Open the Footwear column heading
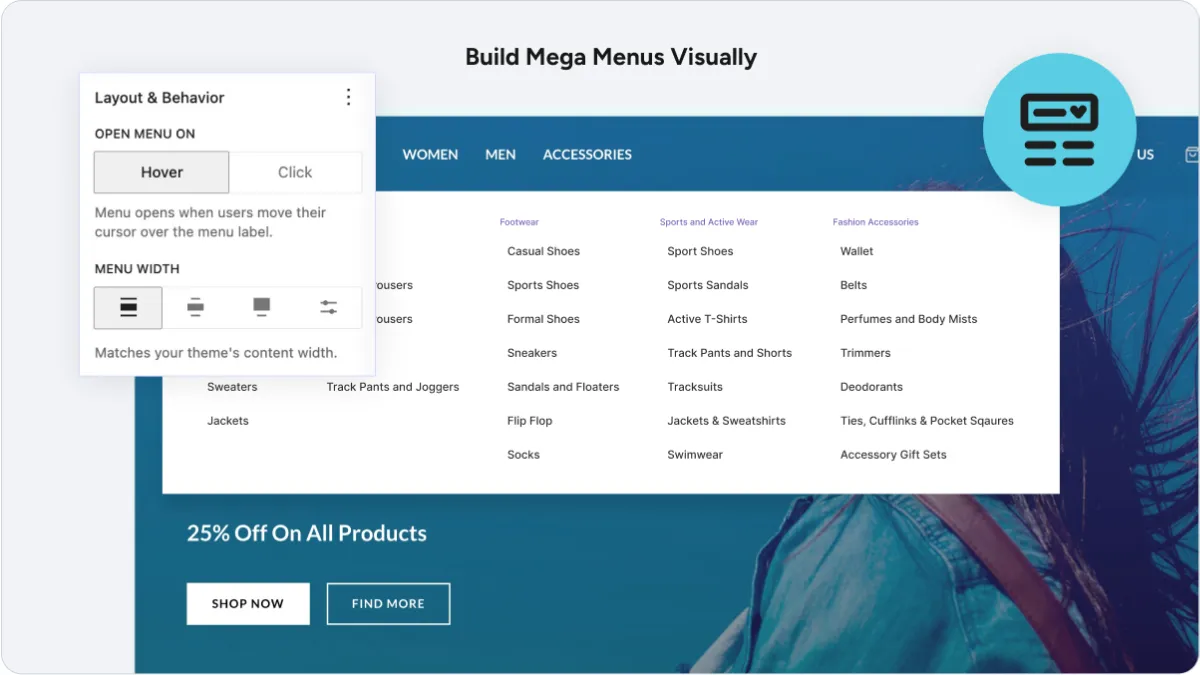 pyautogui.click(x=519, y=222)
